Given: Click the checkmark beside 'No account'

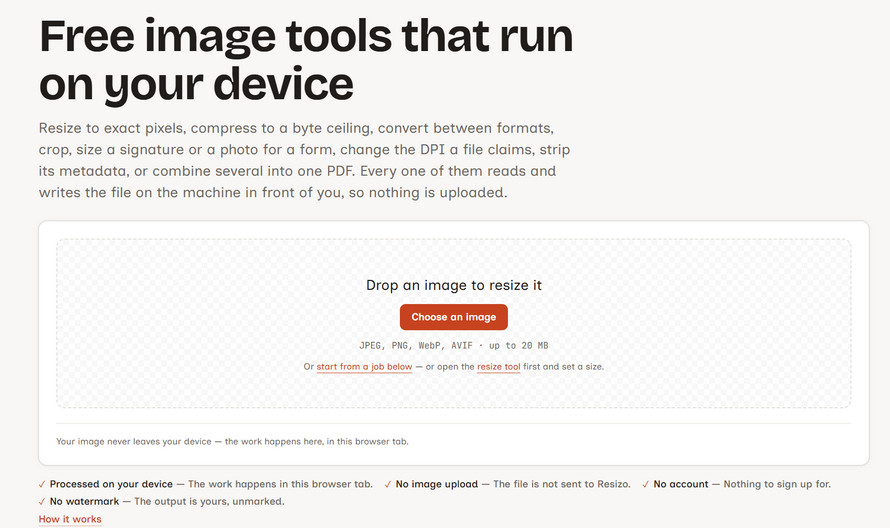Looking at the screenshot, I should [x=646, y=484].
